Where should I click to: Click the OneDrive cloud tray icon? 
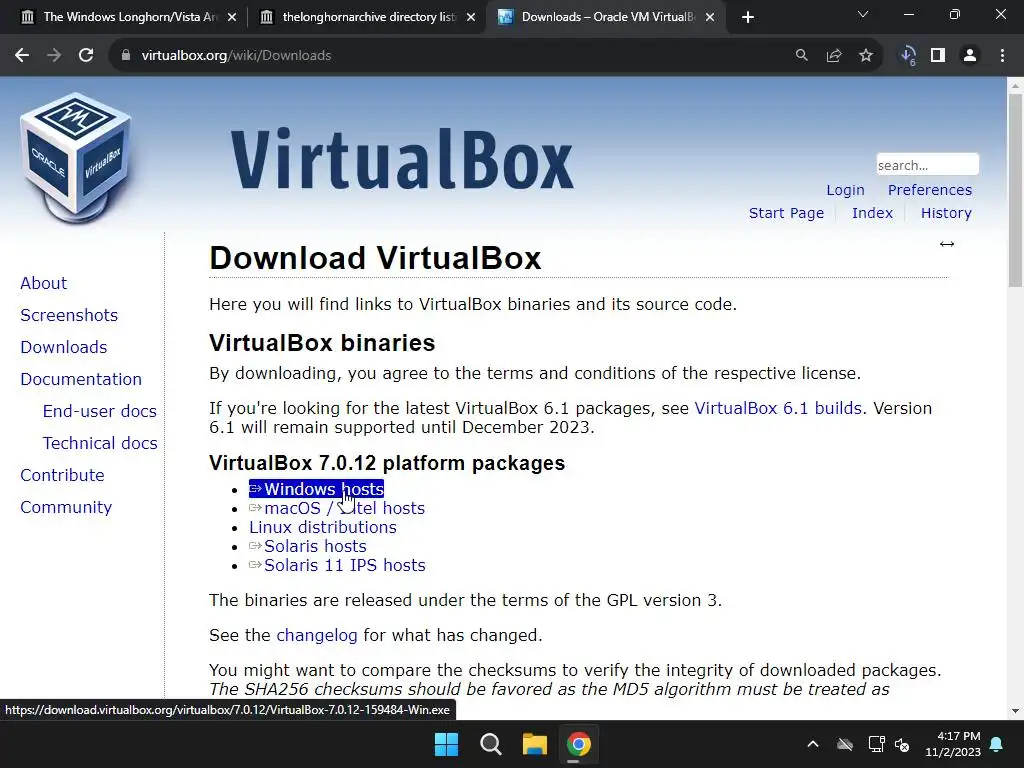pyautogui.click(x=845, y=744)
